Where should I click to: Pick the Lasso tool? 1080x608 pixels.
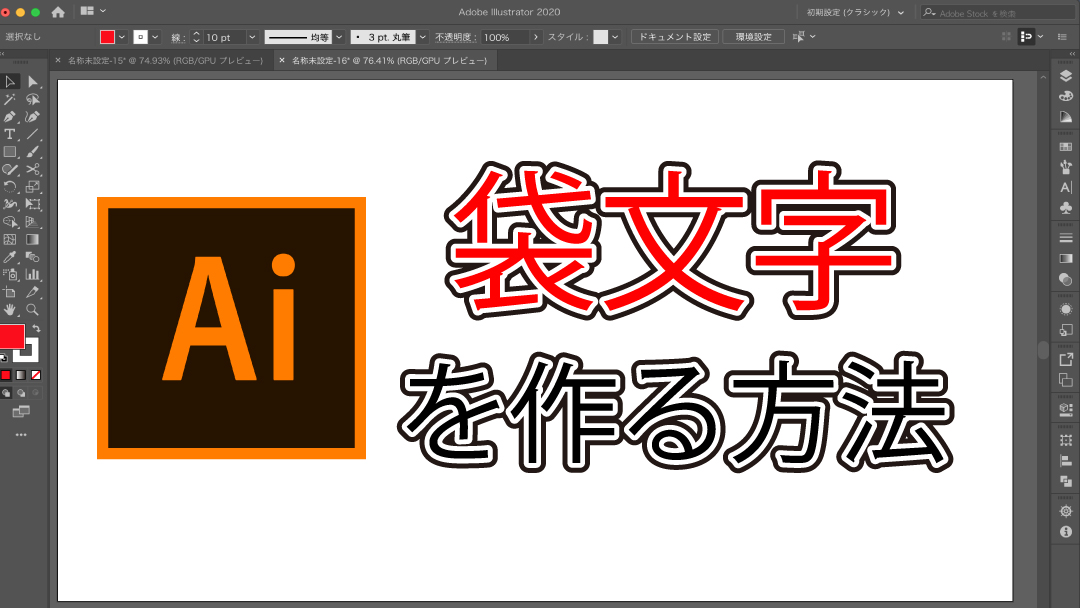pyautogui.click(x=32, y=99)
